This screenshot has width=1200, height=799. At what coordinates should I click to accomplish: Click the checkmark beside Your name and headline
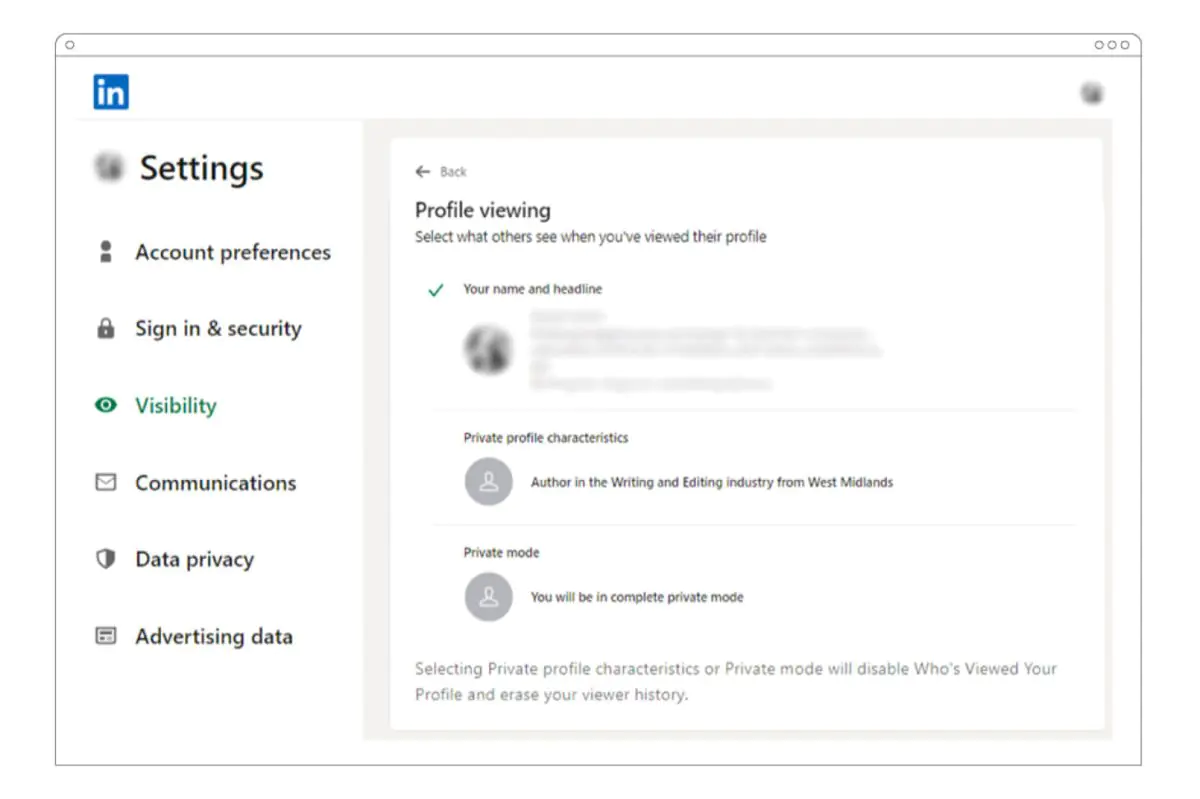[x=434, y=289]
